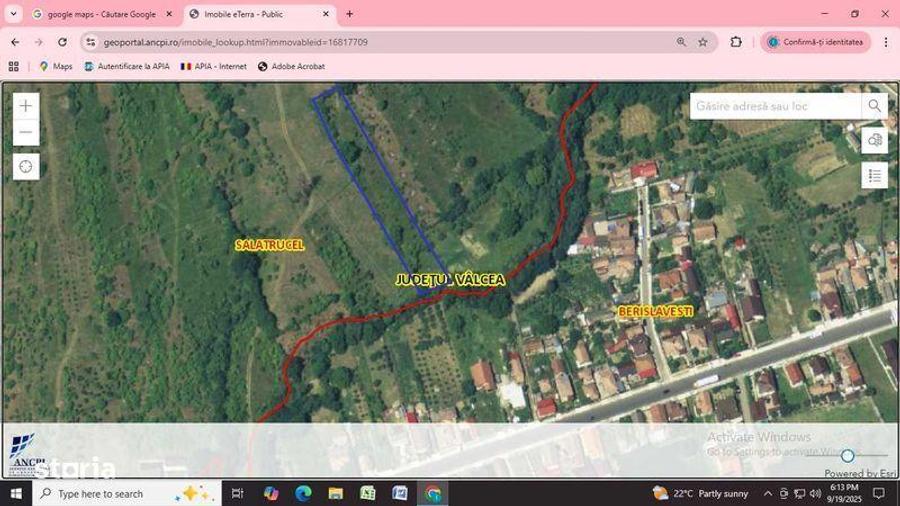Zoom in the map with plus button
Image resolution: width=900 pixels, height=506 pixels.
tap(26, 106)
